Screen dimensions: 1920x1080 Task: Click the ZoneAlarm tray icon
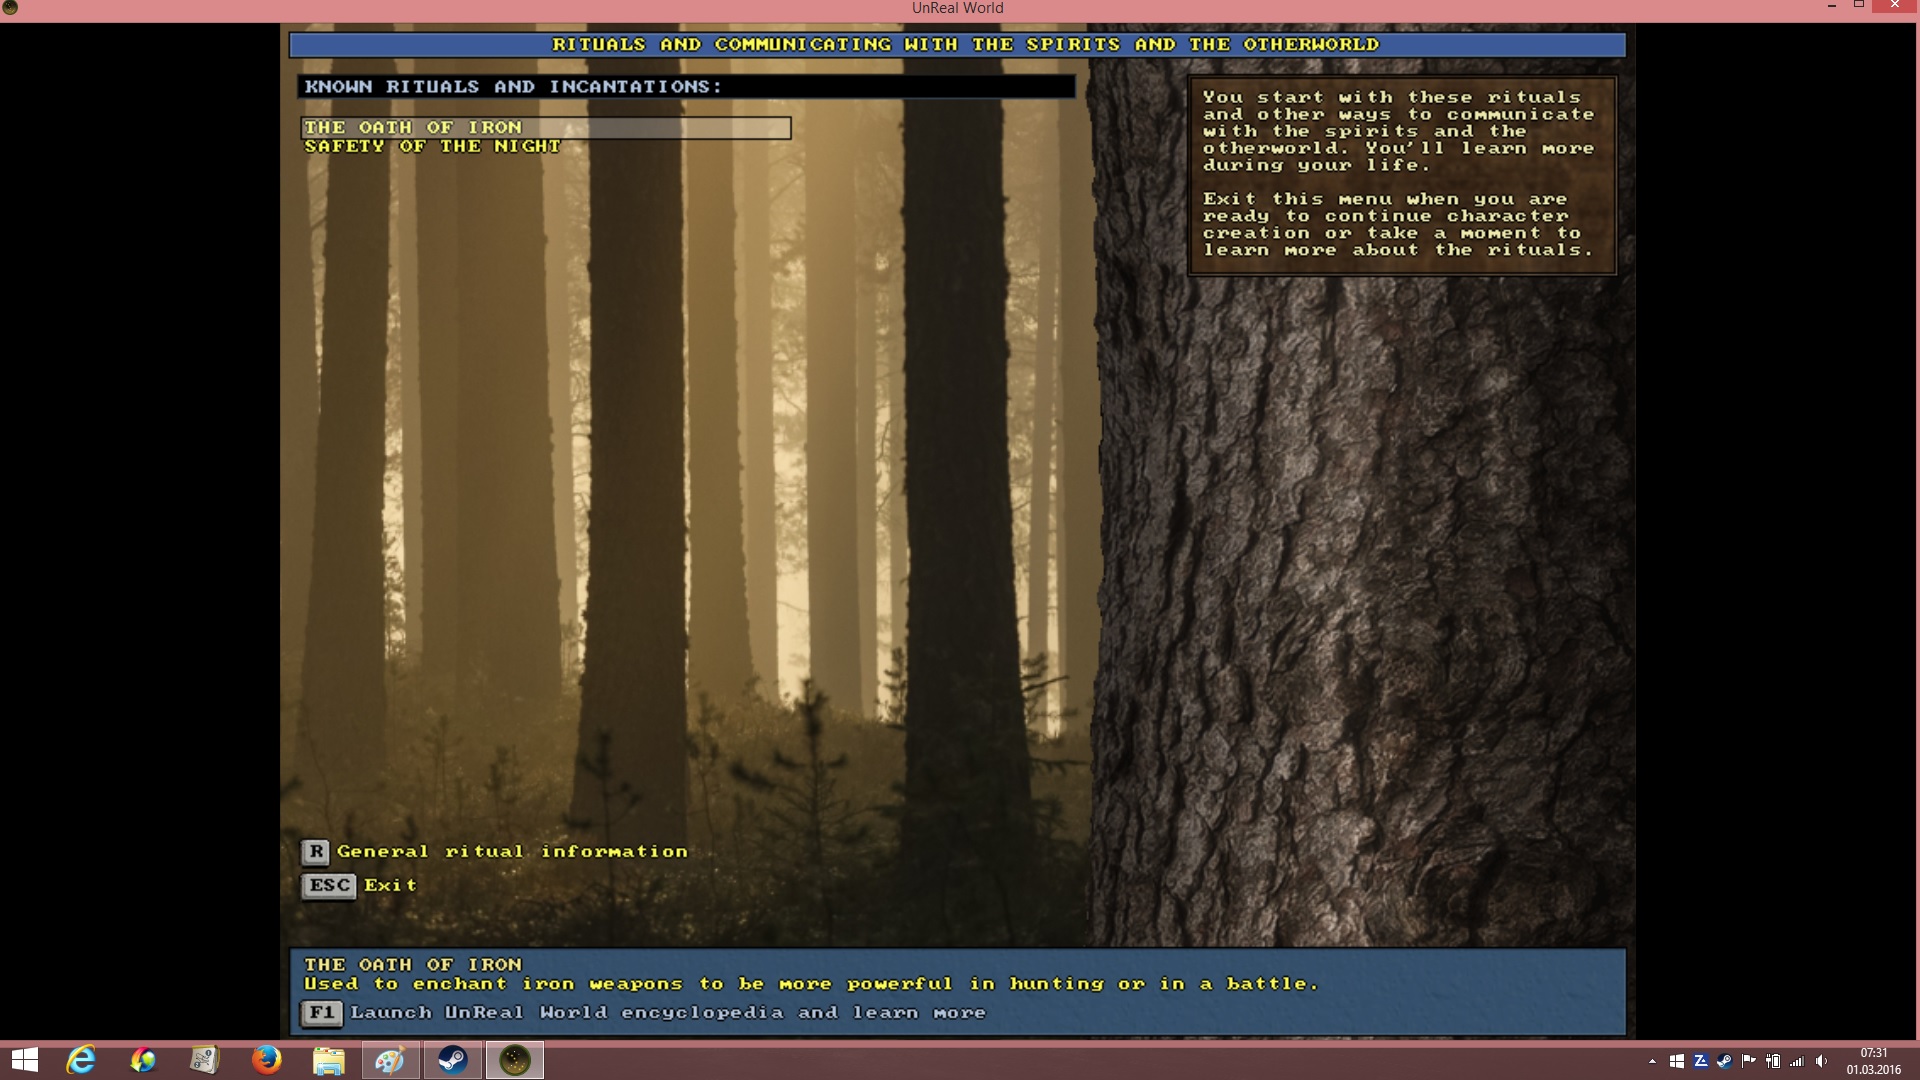1700,1062
